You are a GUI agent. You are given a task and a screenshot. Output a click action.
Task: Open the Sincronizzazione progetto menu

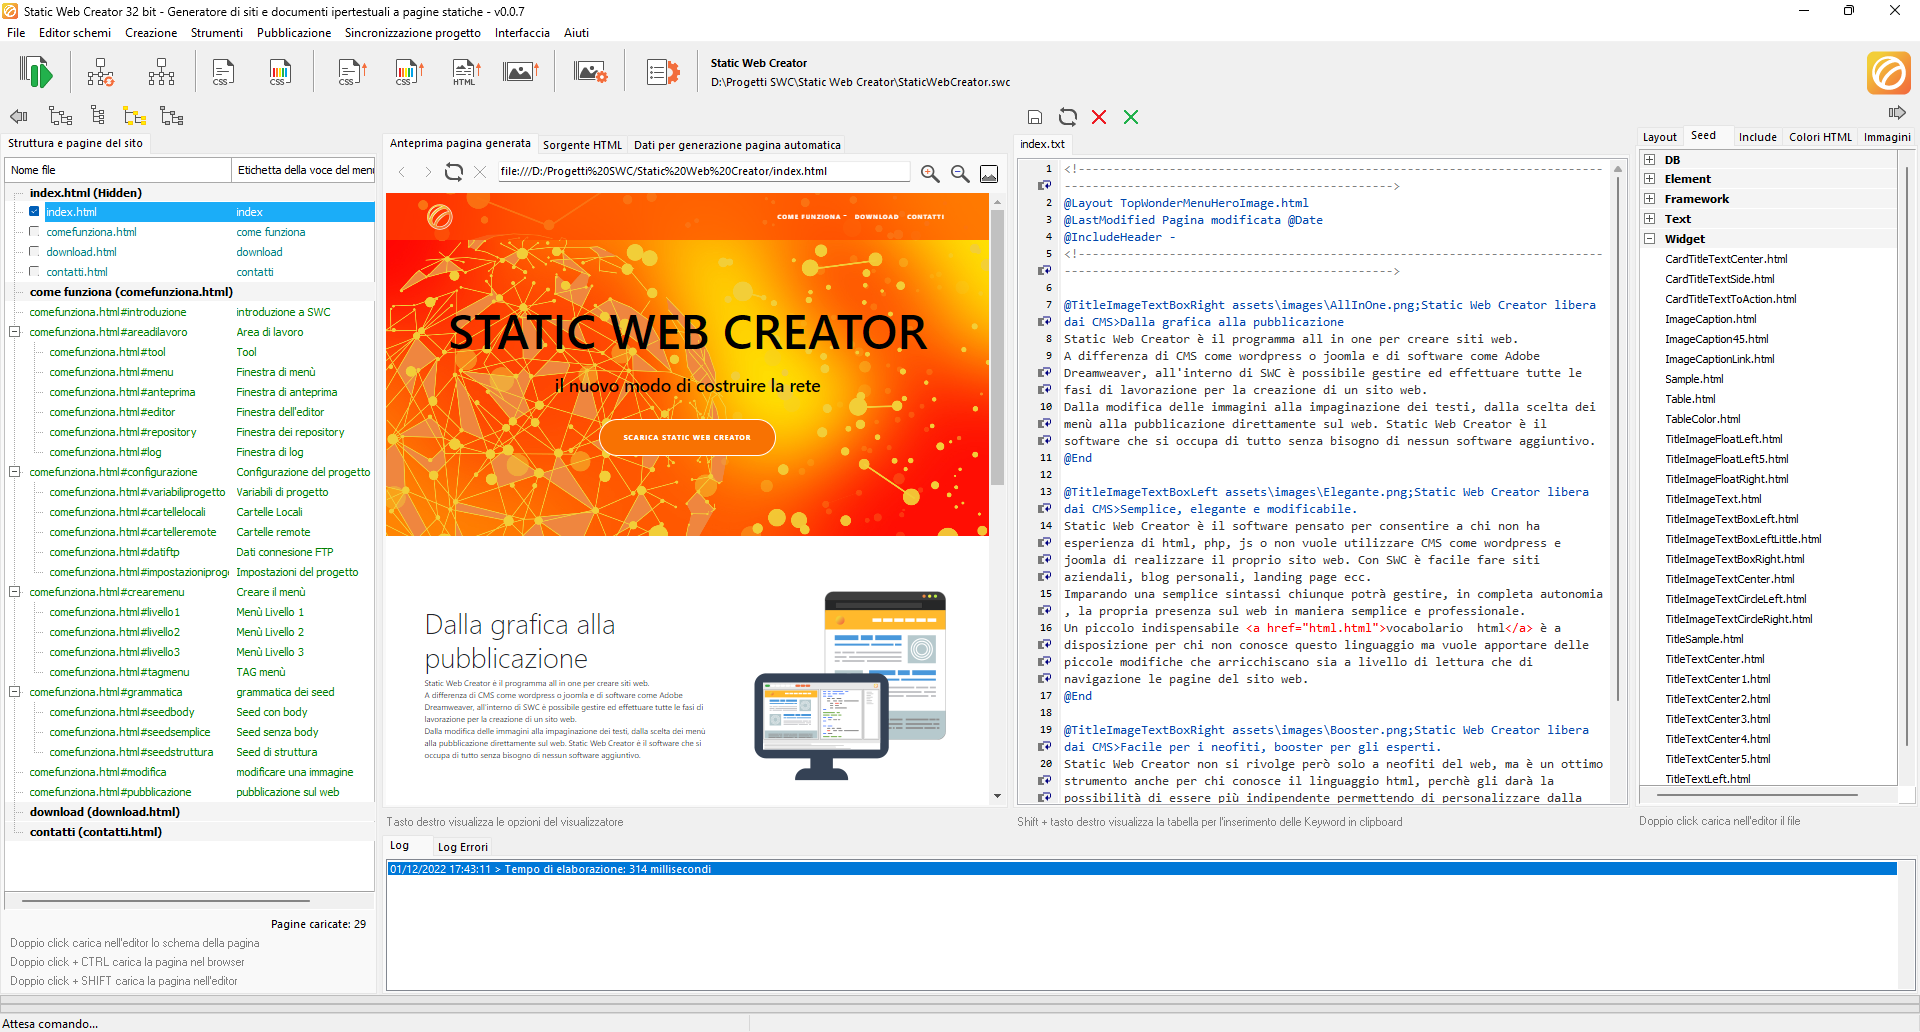coord(413,33)
